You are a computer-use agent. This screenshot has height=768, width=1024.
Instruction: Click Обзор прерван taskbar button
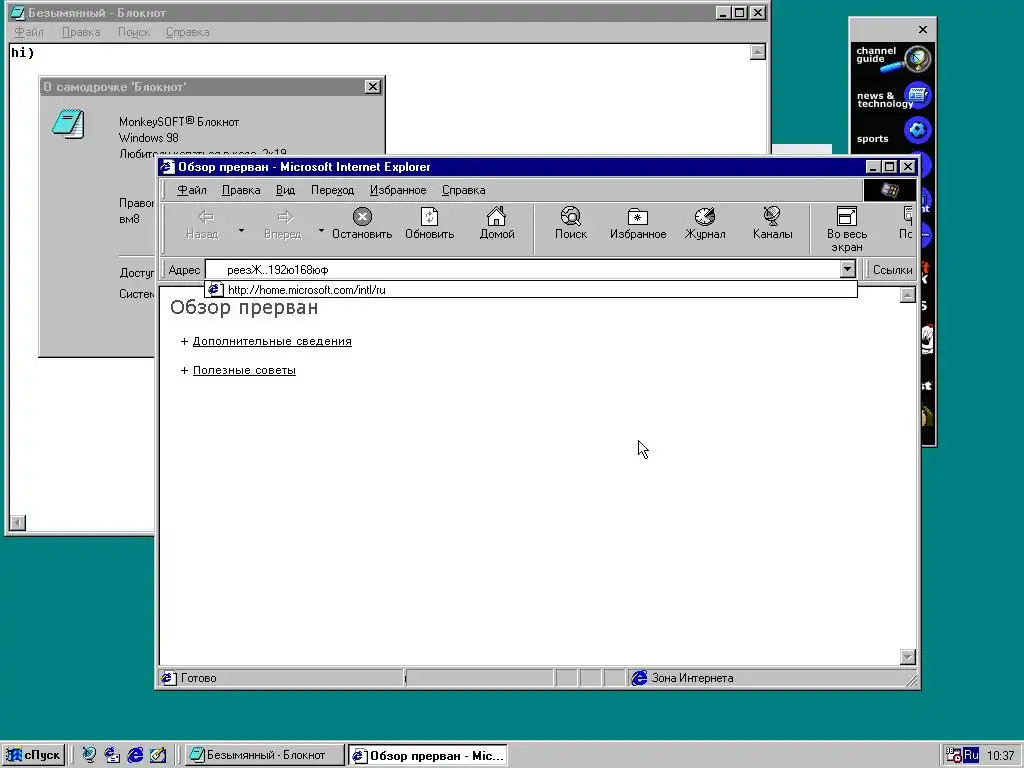pyautogui.click(x=428, y=755)
